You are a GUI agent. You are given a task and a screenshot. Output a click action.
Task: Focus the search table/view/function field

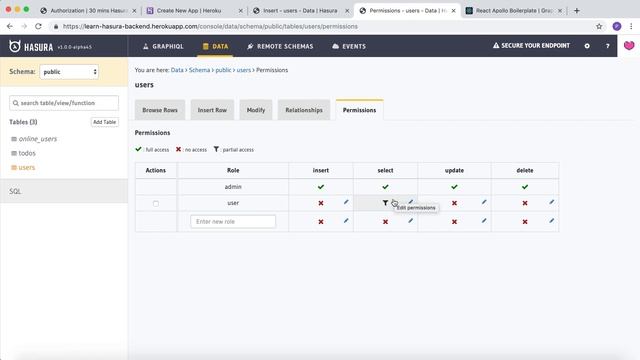pyautogui.click(x=64, y=103)
